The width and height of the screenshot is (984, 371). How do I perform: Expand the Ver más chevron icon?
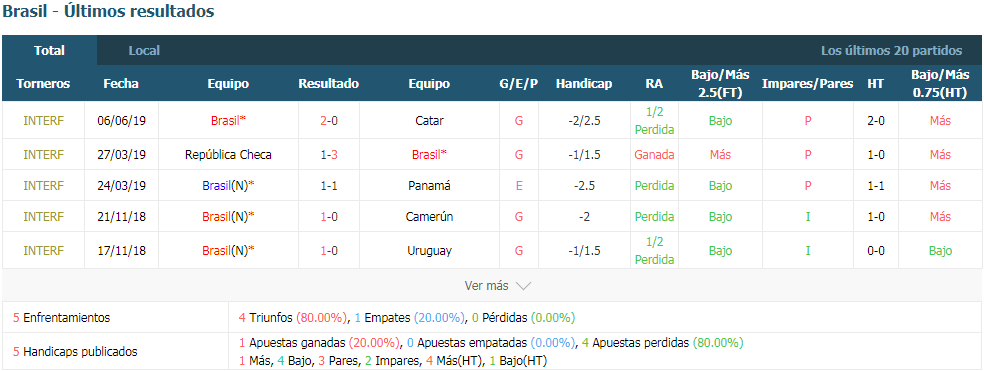coord(523,286)
